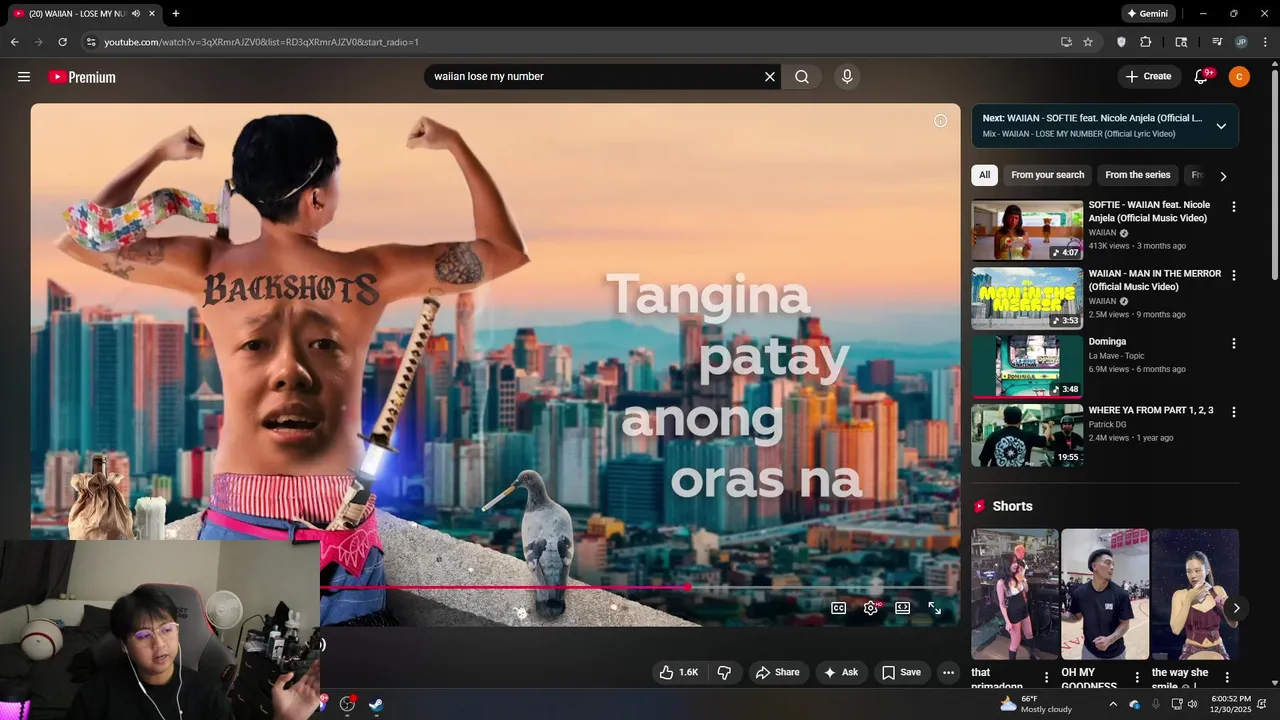Open the weather widget showing 66°F
The width and height of the screenshot is (1280, 720).
1036,704
